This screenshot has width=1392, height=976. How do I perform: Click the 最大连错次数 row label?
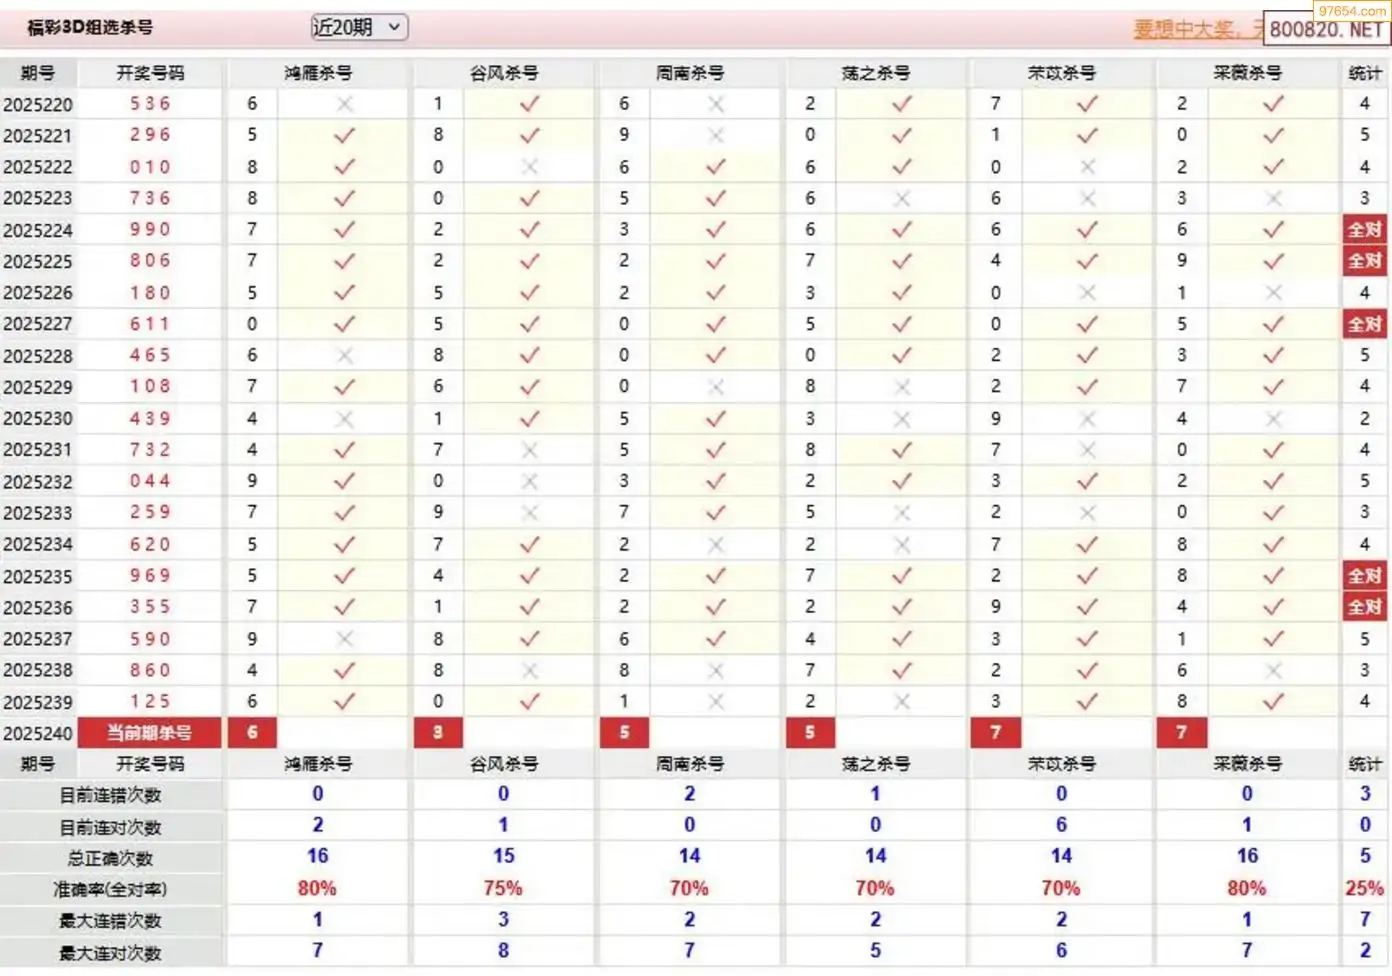click(111, 921)
